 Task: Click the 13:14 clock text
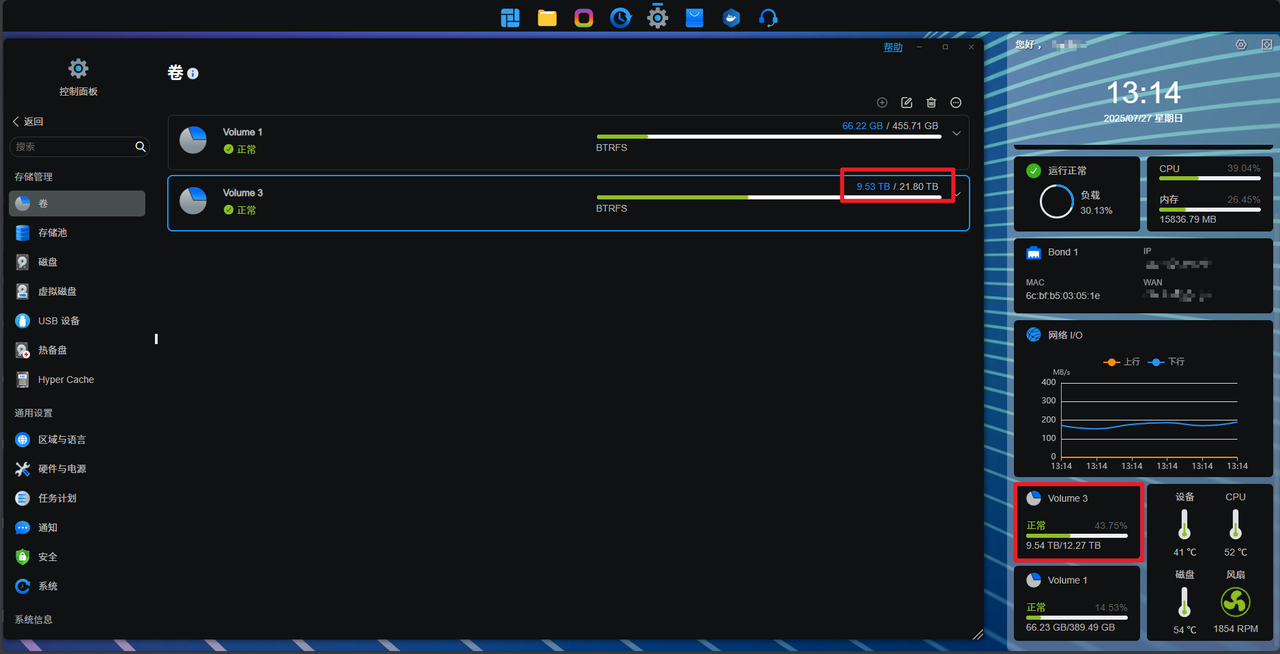coord(1144,93)
